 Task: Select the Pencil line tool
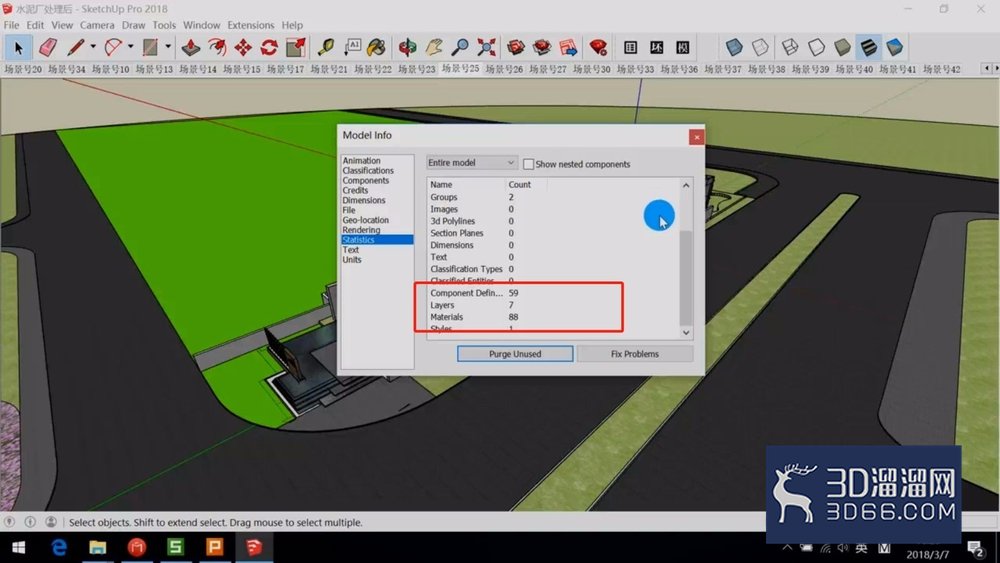pos(76,47)
